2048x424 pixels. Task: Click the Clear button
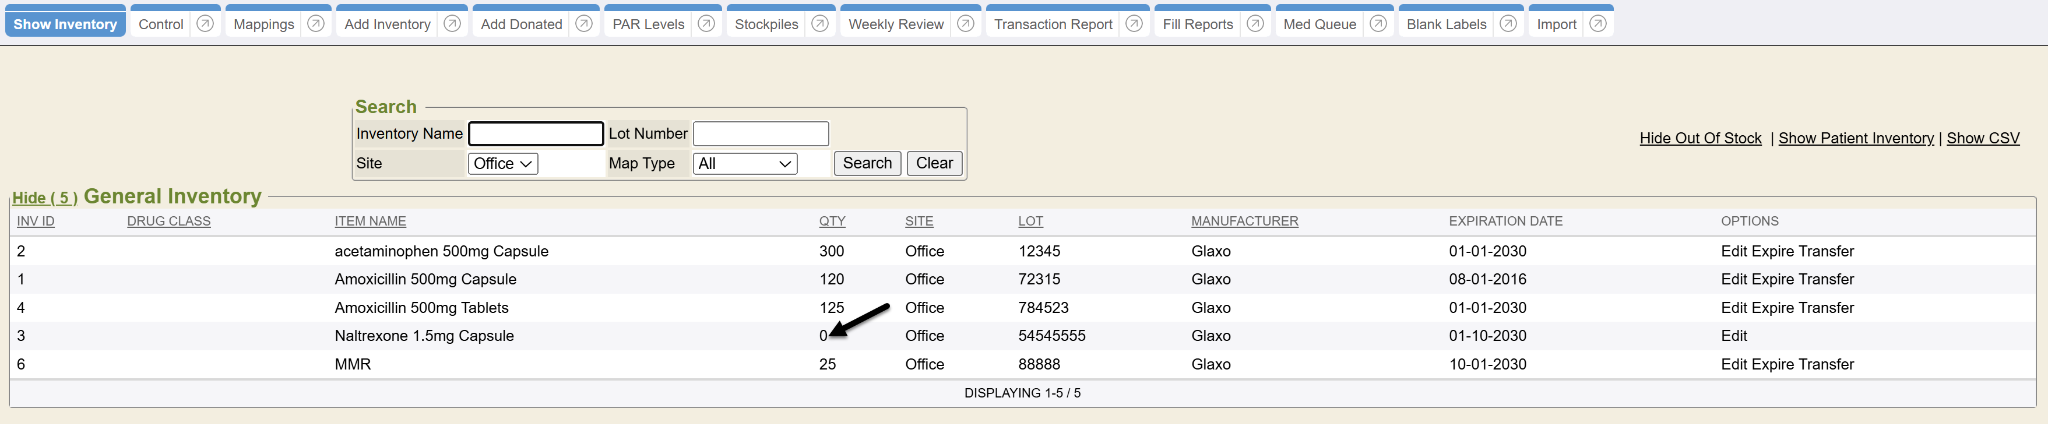pyautogui.click(x=934, y=163)
